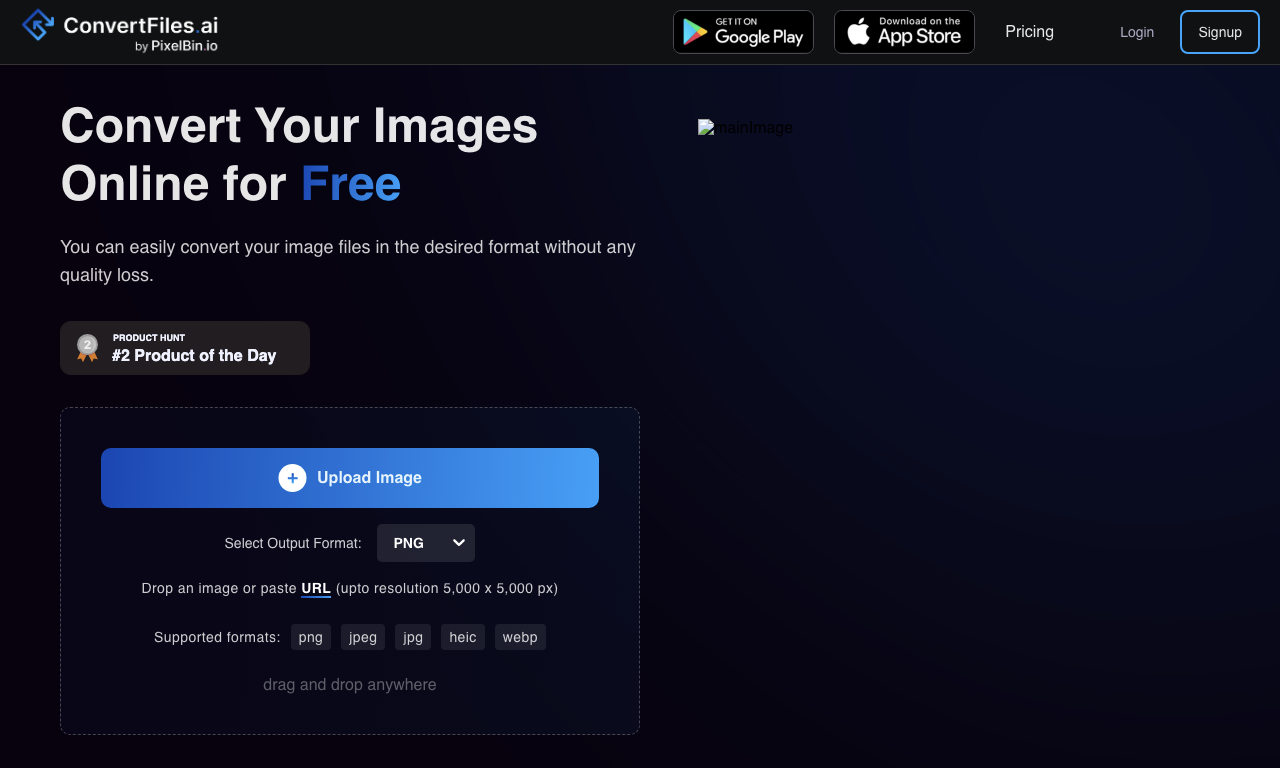
Task: Click the jpeg supported format tag
Action: point(363,637)
